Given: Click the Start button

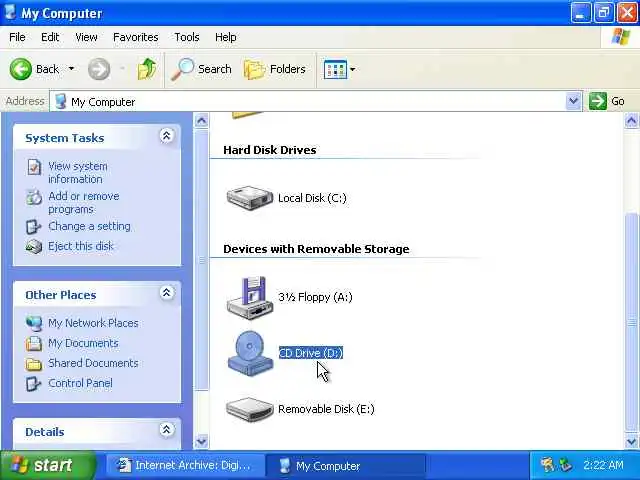Looking at the screenshot, I should click(48, 465).
